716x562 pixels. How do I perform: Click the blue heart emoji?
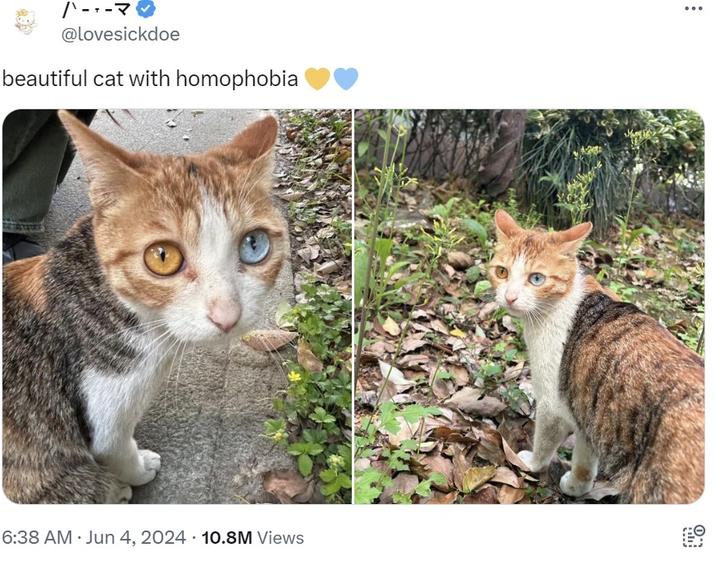345,78
